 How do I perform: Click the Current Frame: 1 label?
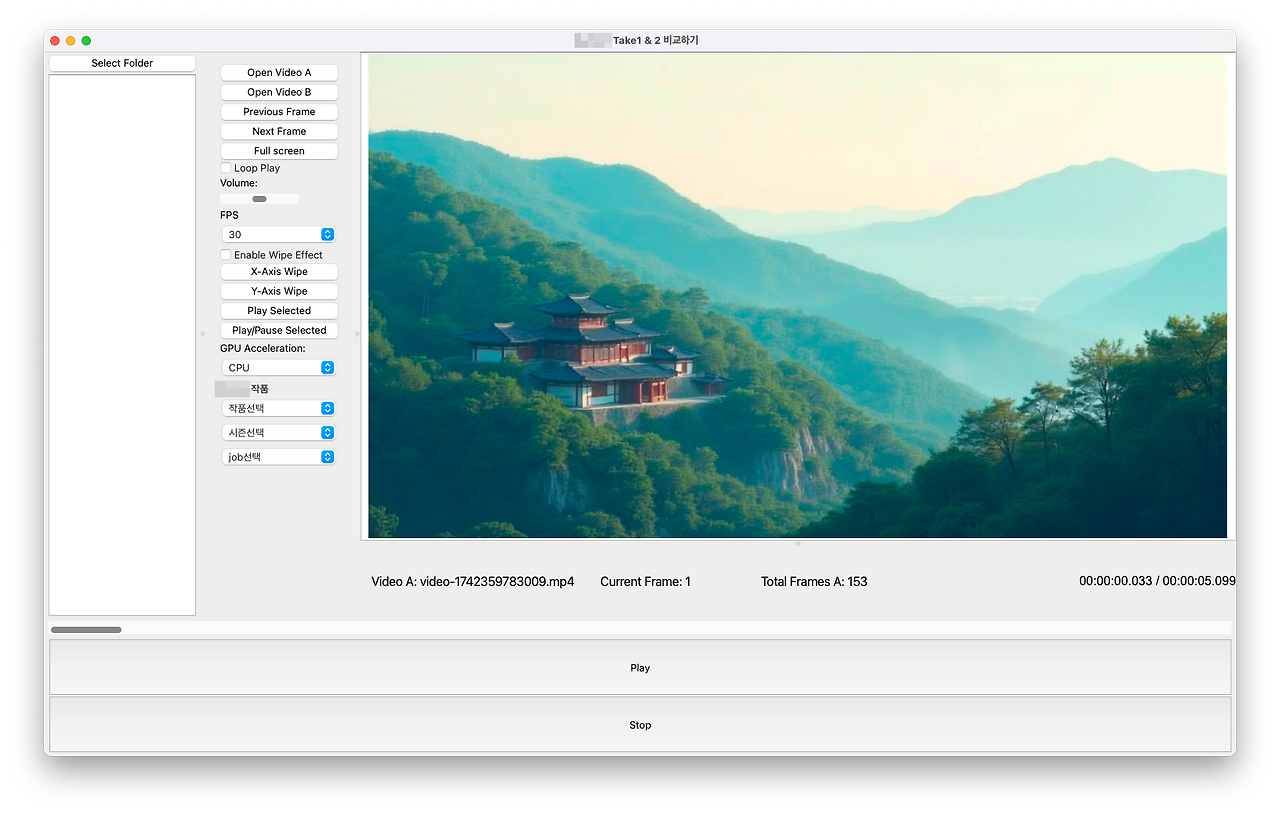(x=645, y=581)
